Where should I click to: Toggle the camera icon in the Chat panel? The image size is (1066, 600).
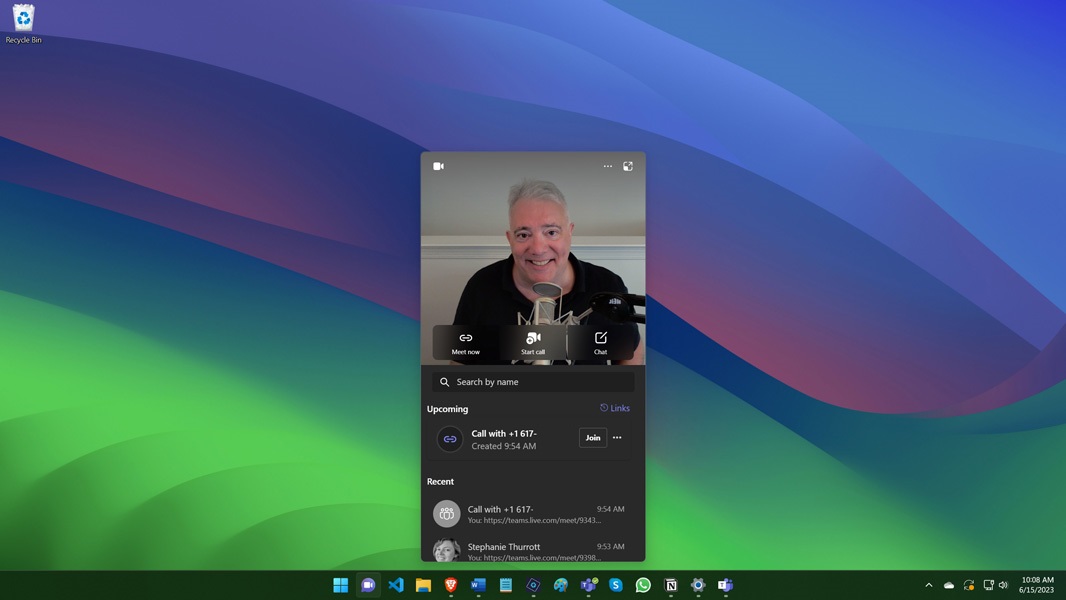[438, 166]
